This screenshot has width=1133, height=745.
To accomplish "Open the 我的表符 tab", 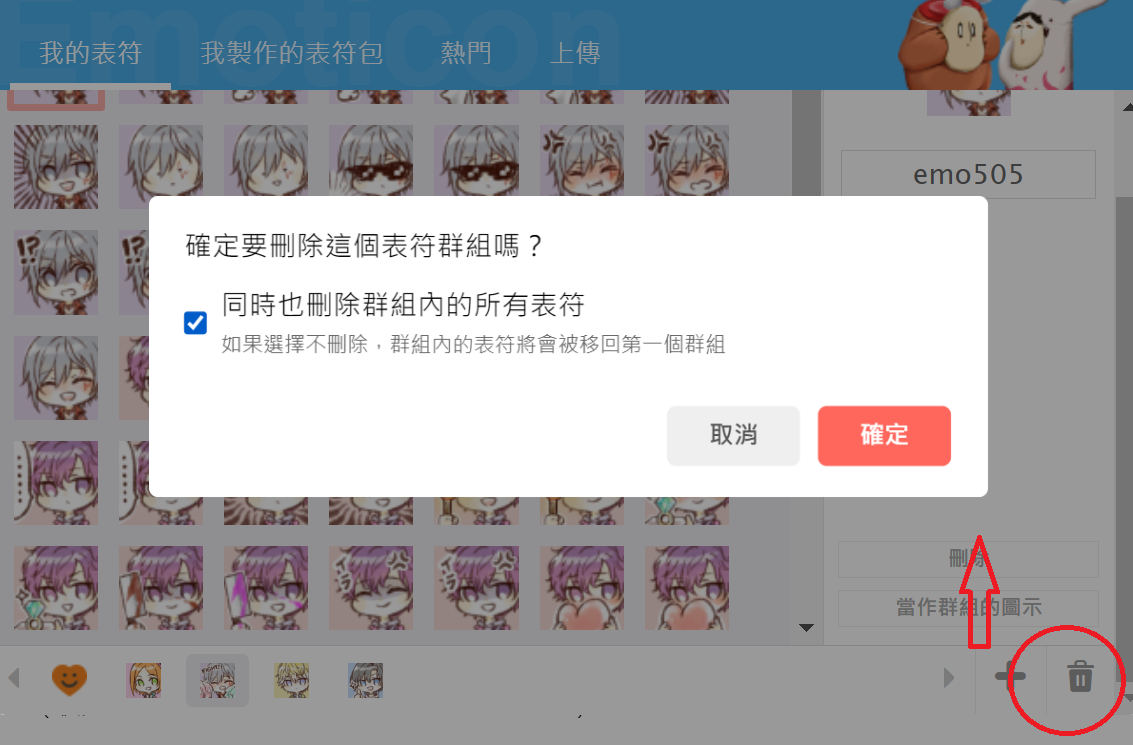I will point(90,53).
